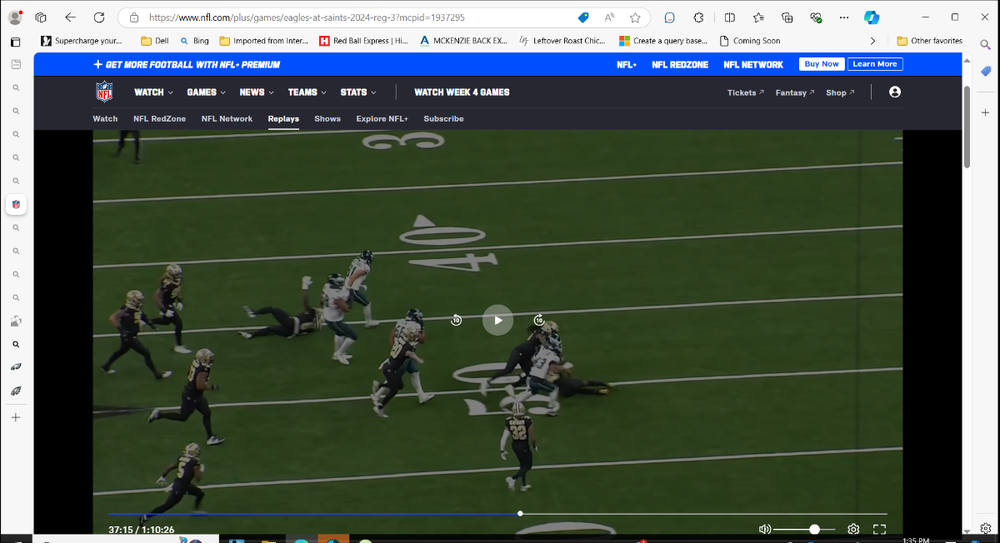Click the video progress bar handle
Viewport: 1000px width, 543px height.
pos(520,514)
